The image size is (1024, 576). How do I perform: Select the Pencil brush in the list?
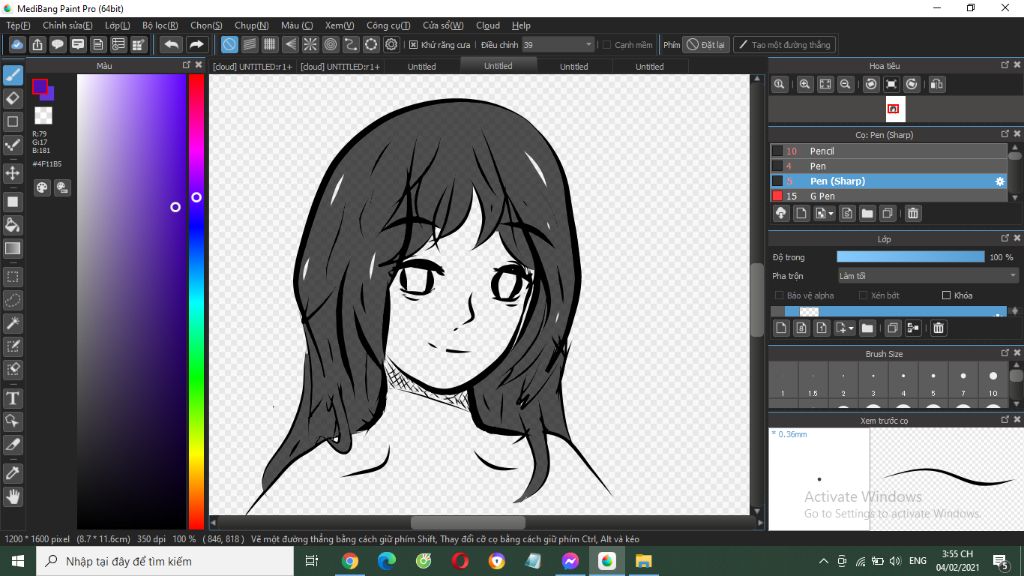pyautogui.click(x=889, y=151)
